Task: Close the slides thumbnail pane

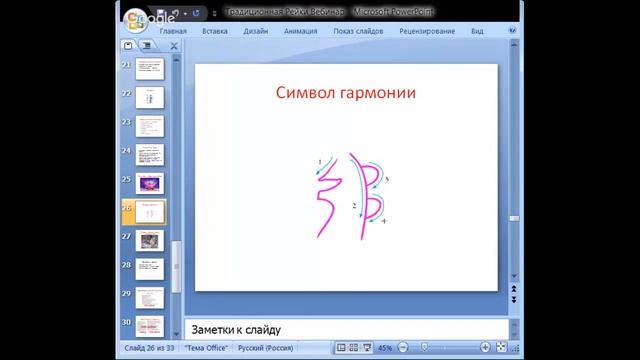Action: [x=174, y=46]
